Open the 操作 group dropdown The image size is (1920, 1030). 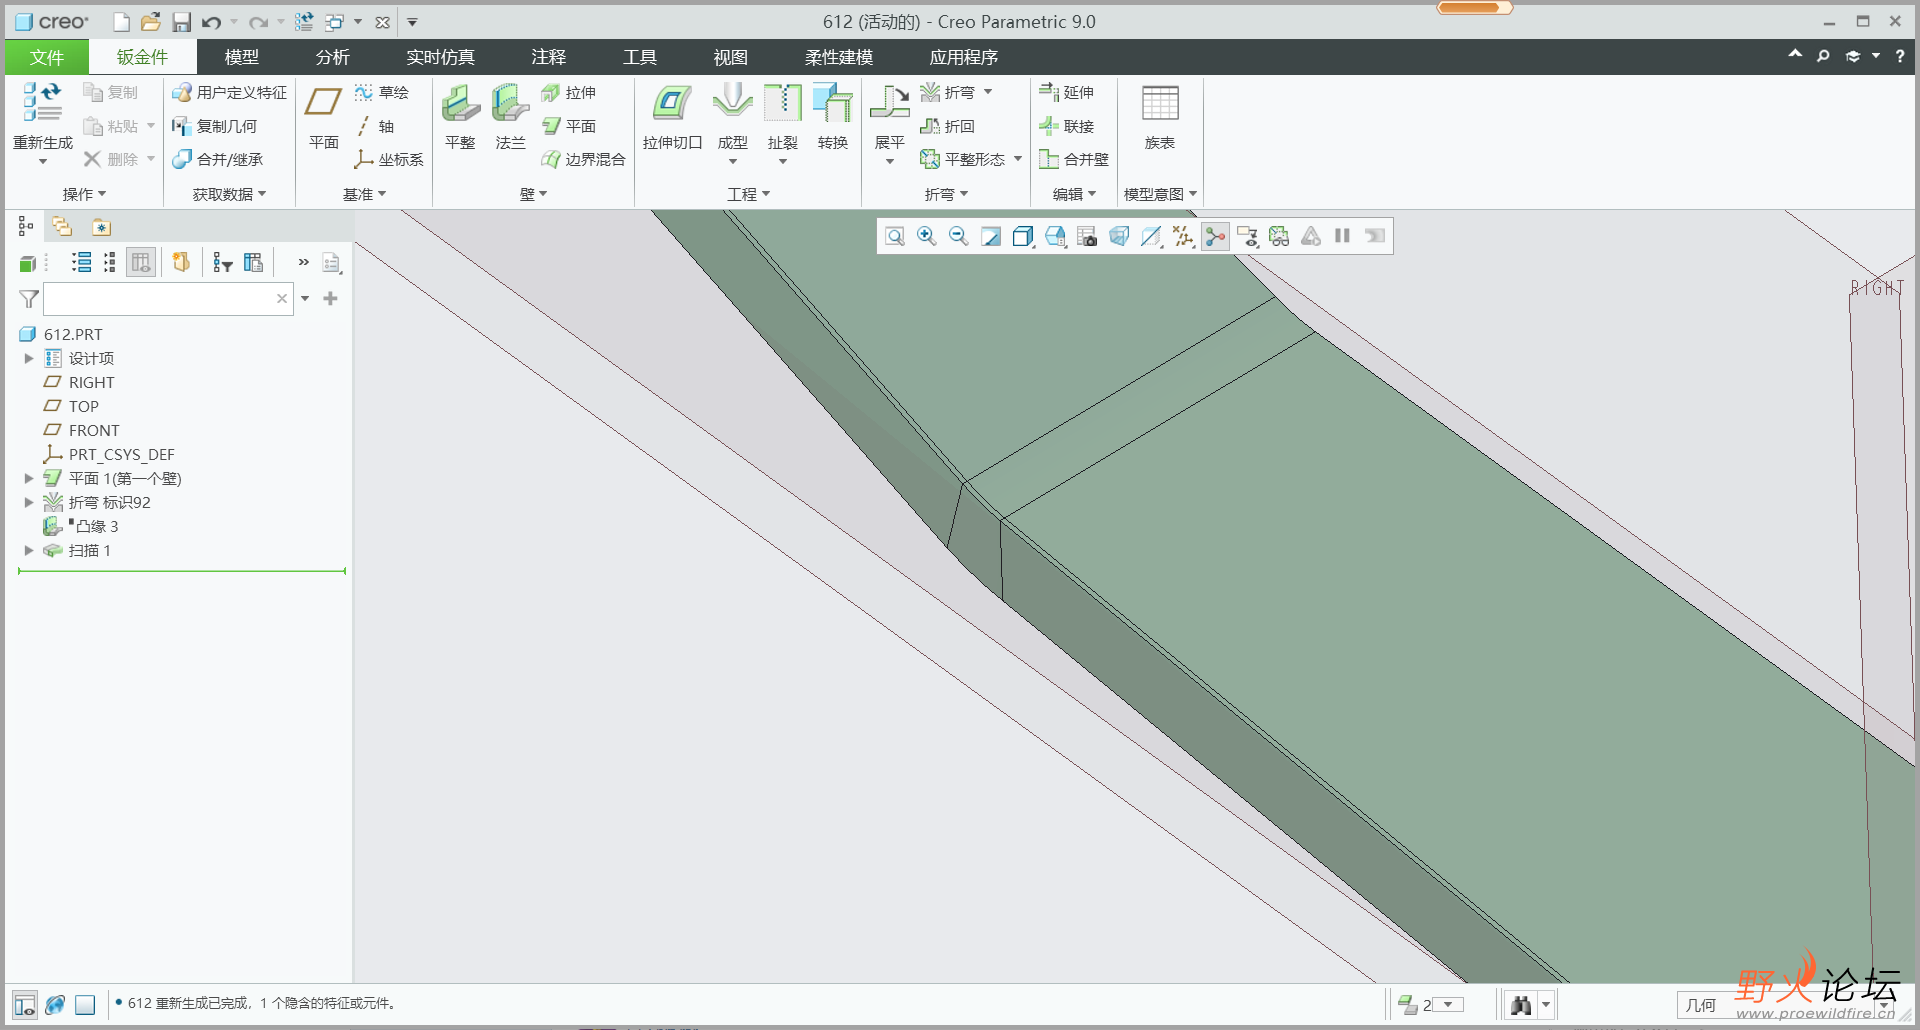tap(84, 194)
